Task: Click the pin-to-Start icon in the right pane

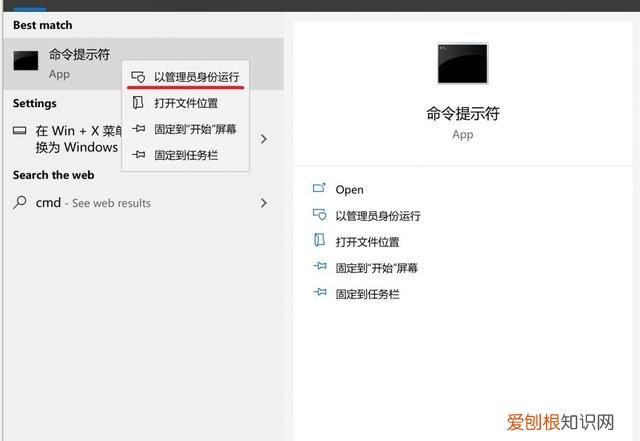Action: click(x=320, y=266)
